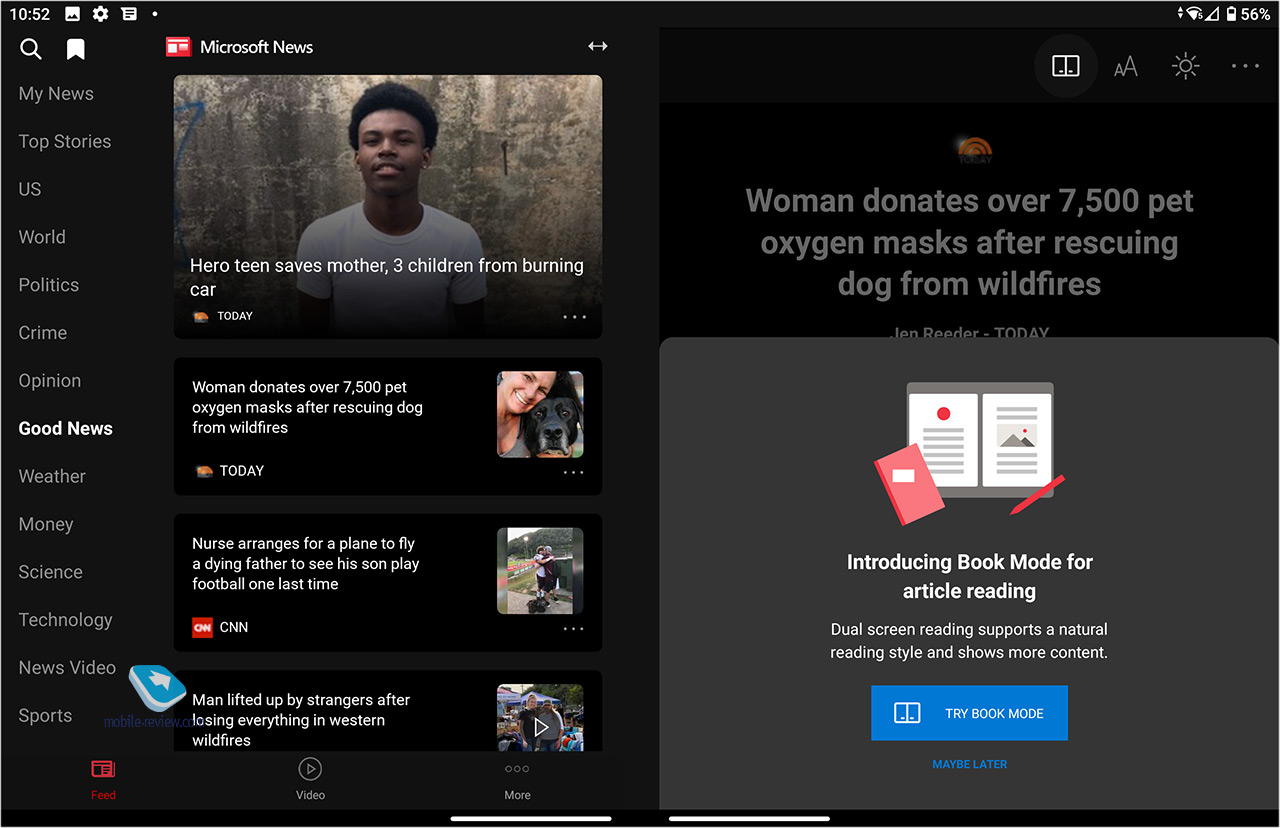The image size is (1280, 828).
Task: Click the TODAY logo above article title
Action: point(974,151)
